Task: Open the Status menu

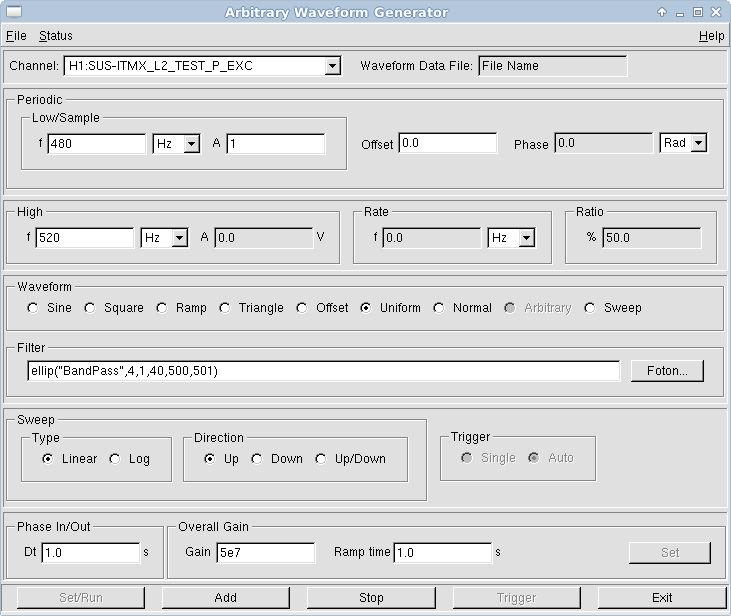Action: click(55, 36)
